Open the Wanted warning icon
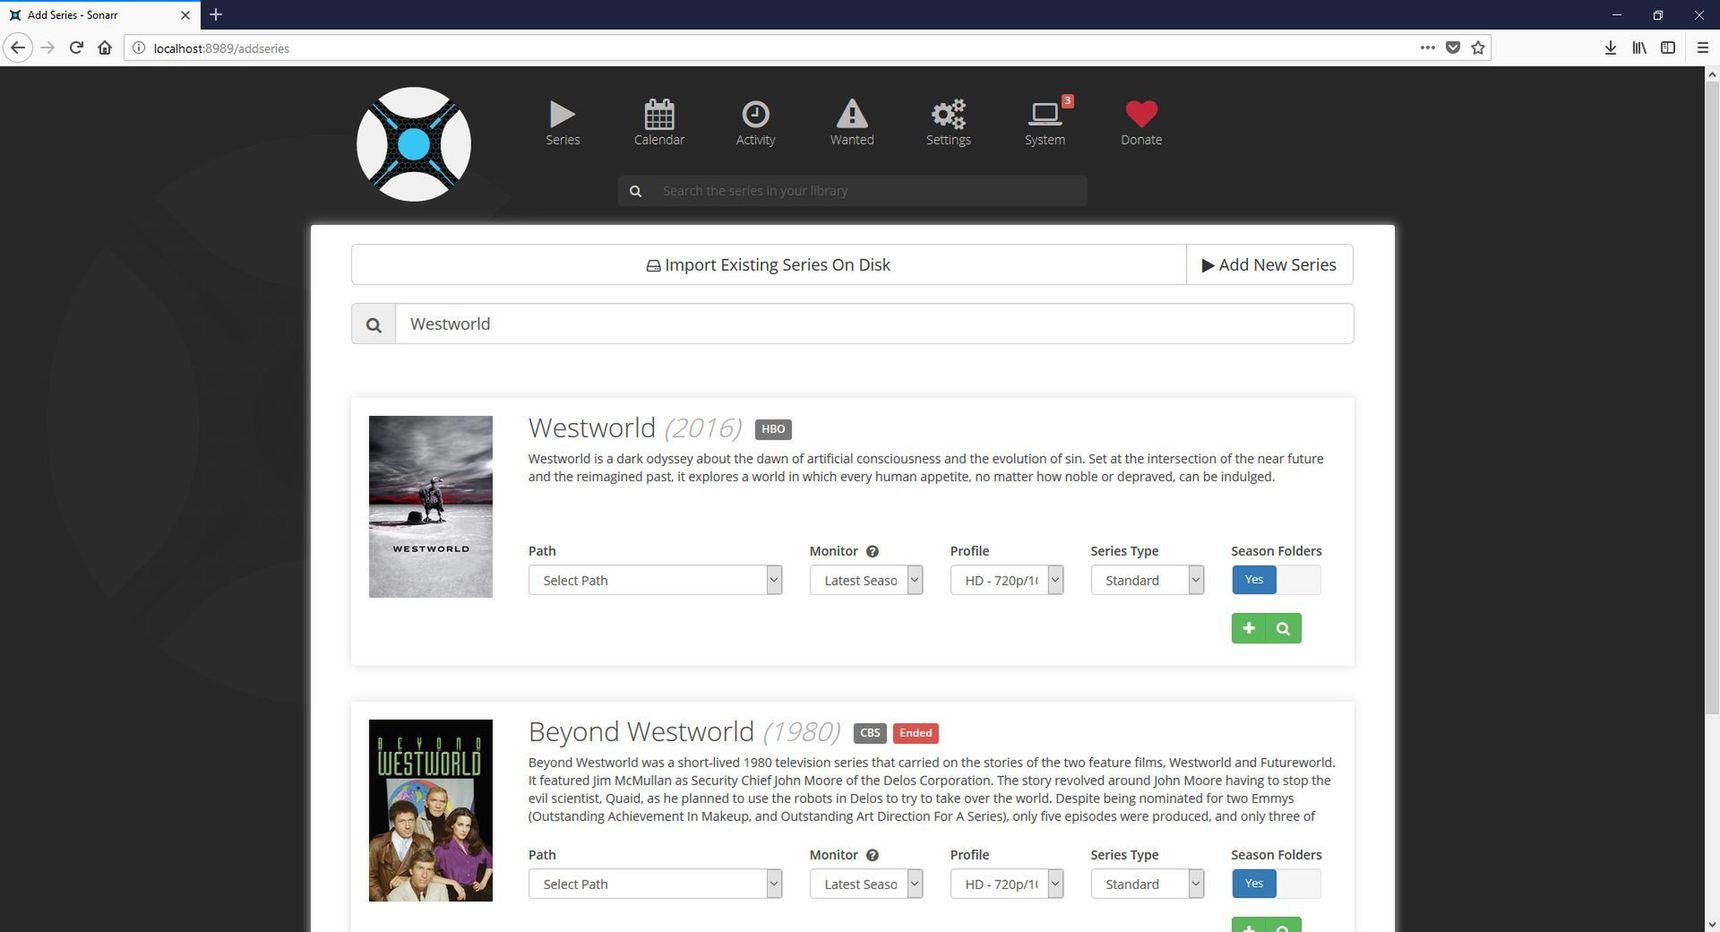1720x932 pixels. point(852,114)
